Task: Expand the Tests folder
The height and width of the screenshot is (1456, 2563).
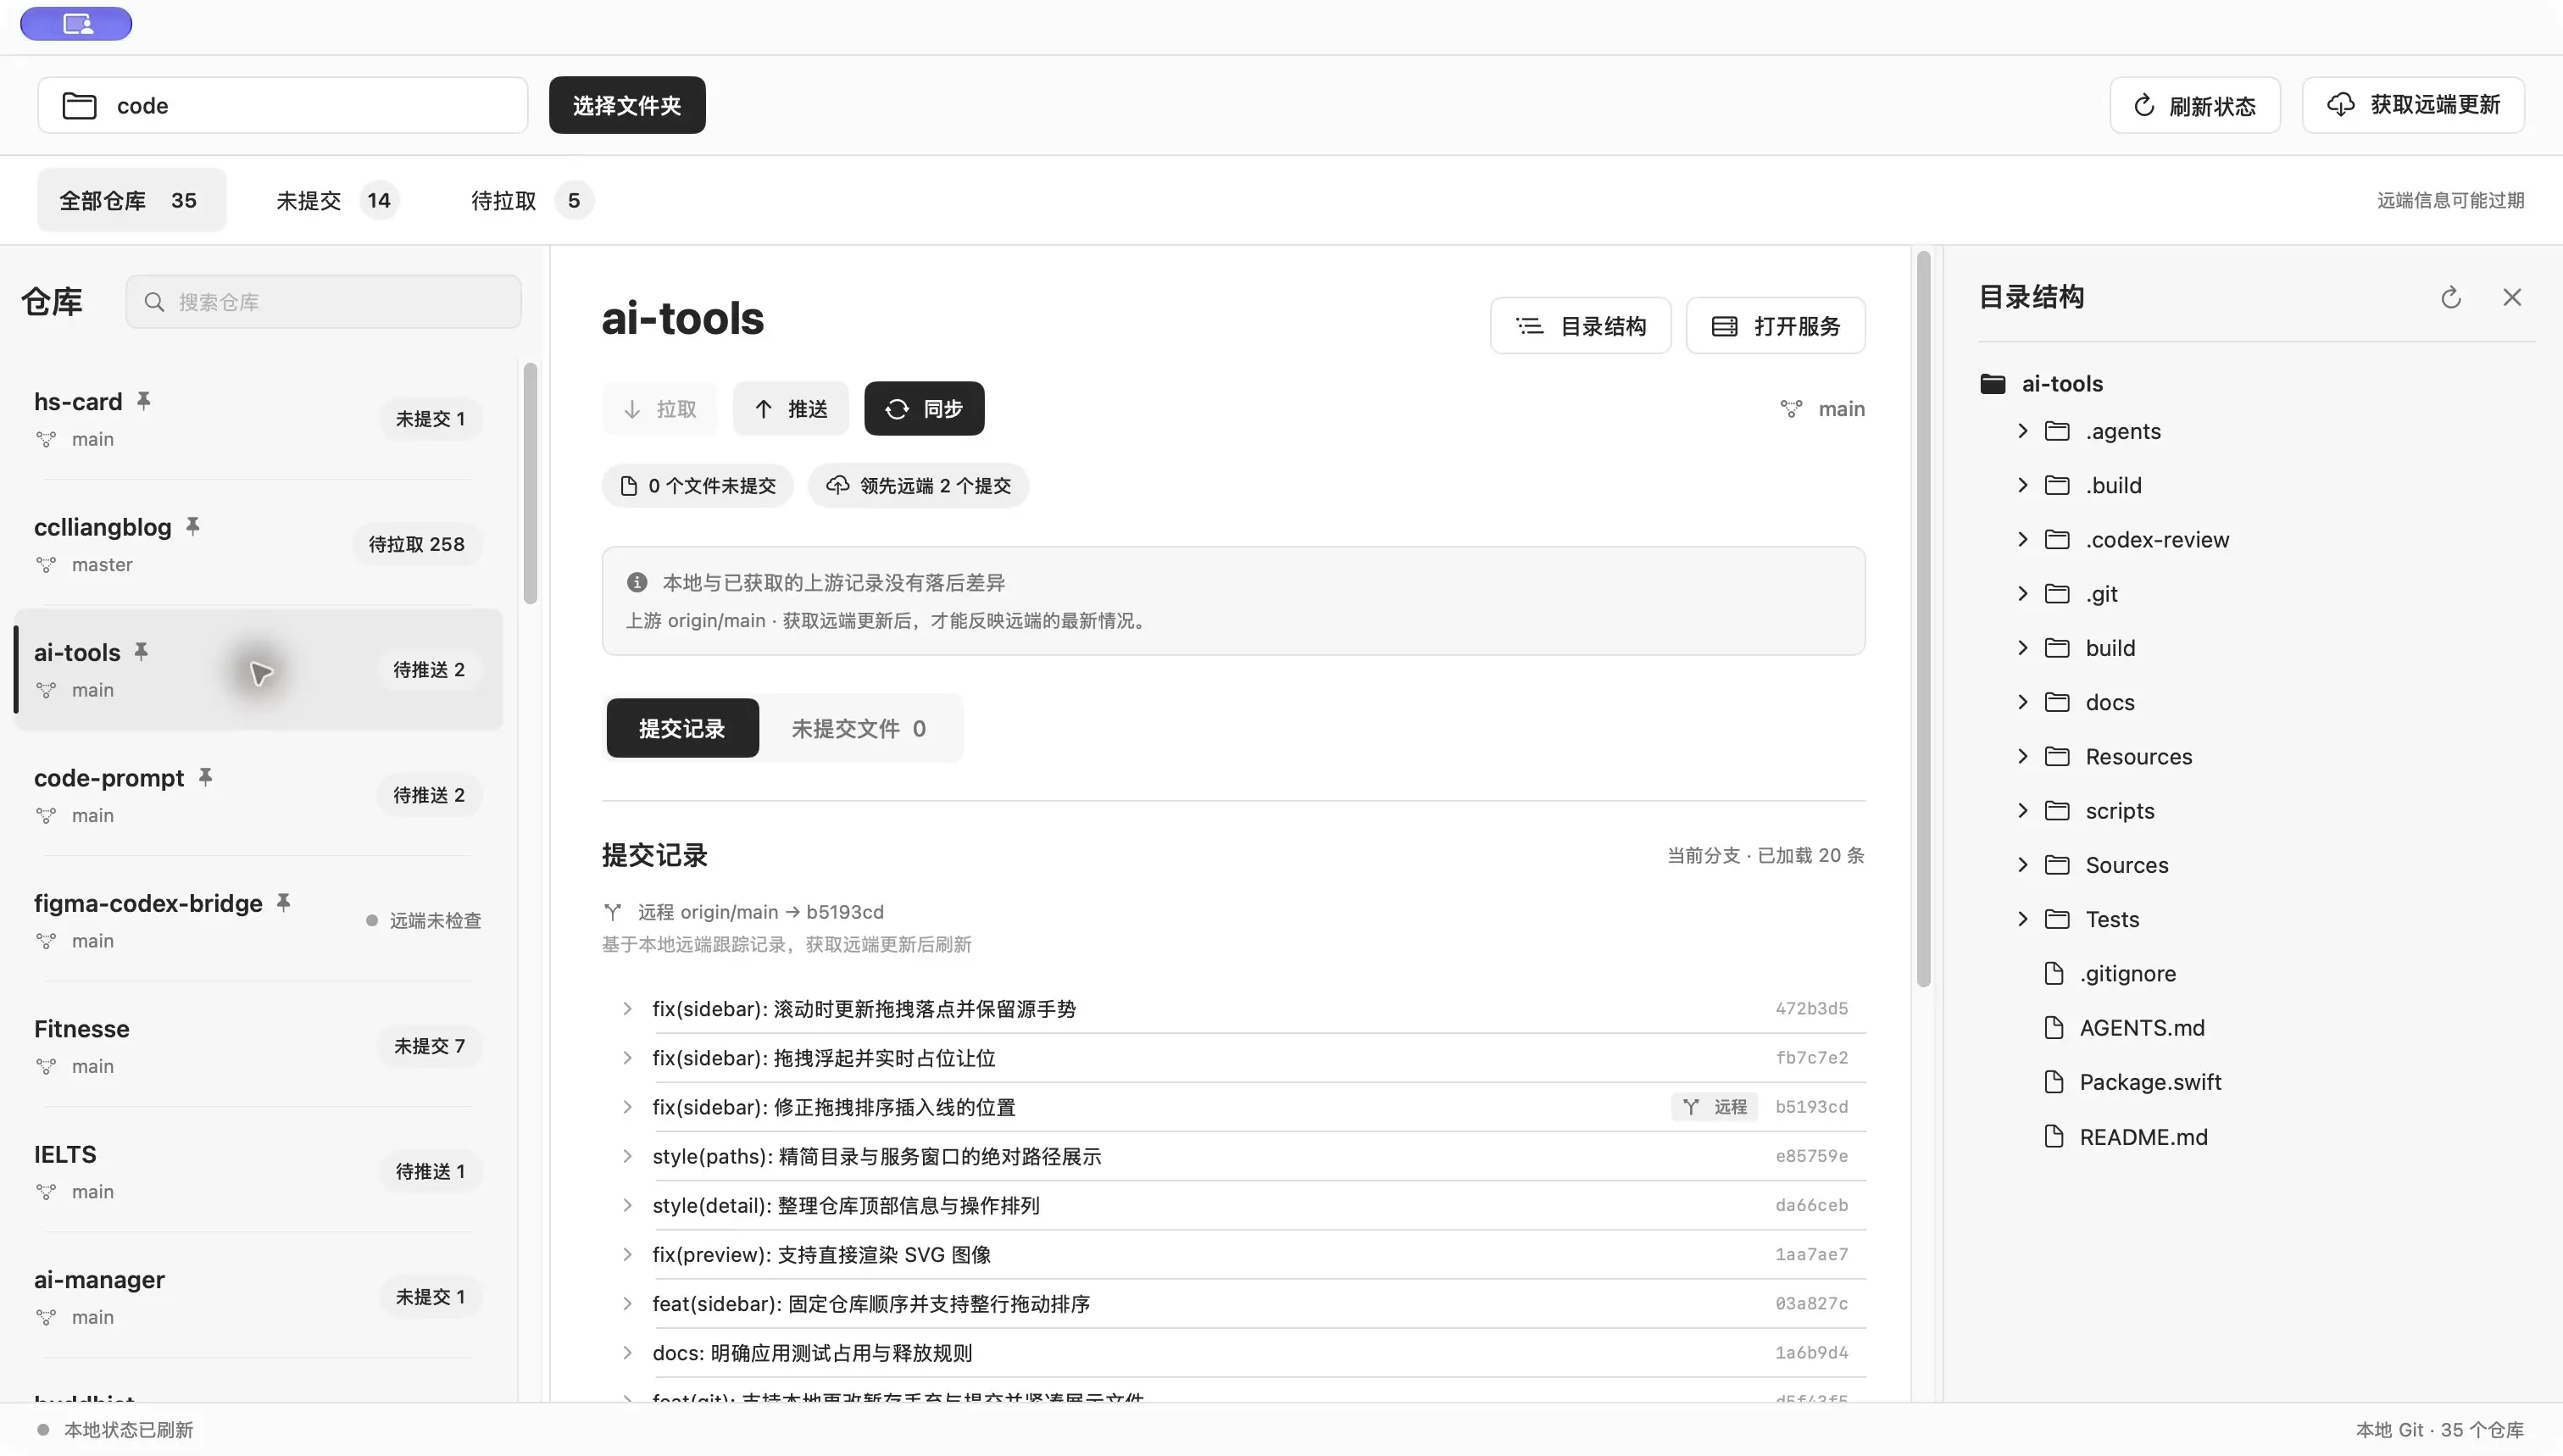Action: click(x=2023, y=919)
